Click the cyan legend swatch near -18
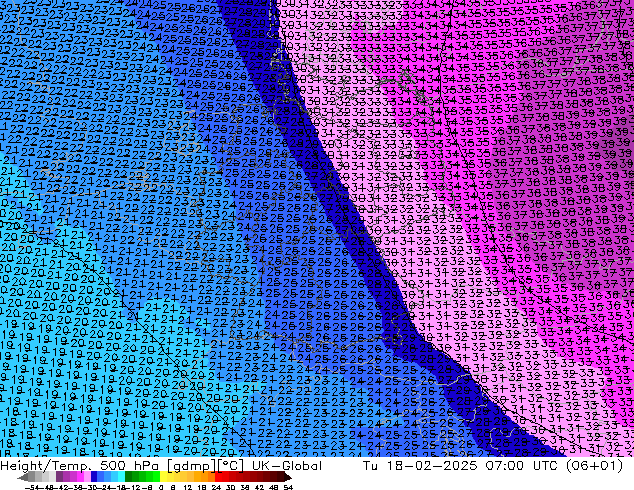Image resolution: width=634 pixels, height=490 pixels. pyautogui.click(x=122, y=477)
